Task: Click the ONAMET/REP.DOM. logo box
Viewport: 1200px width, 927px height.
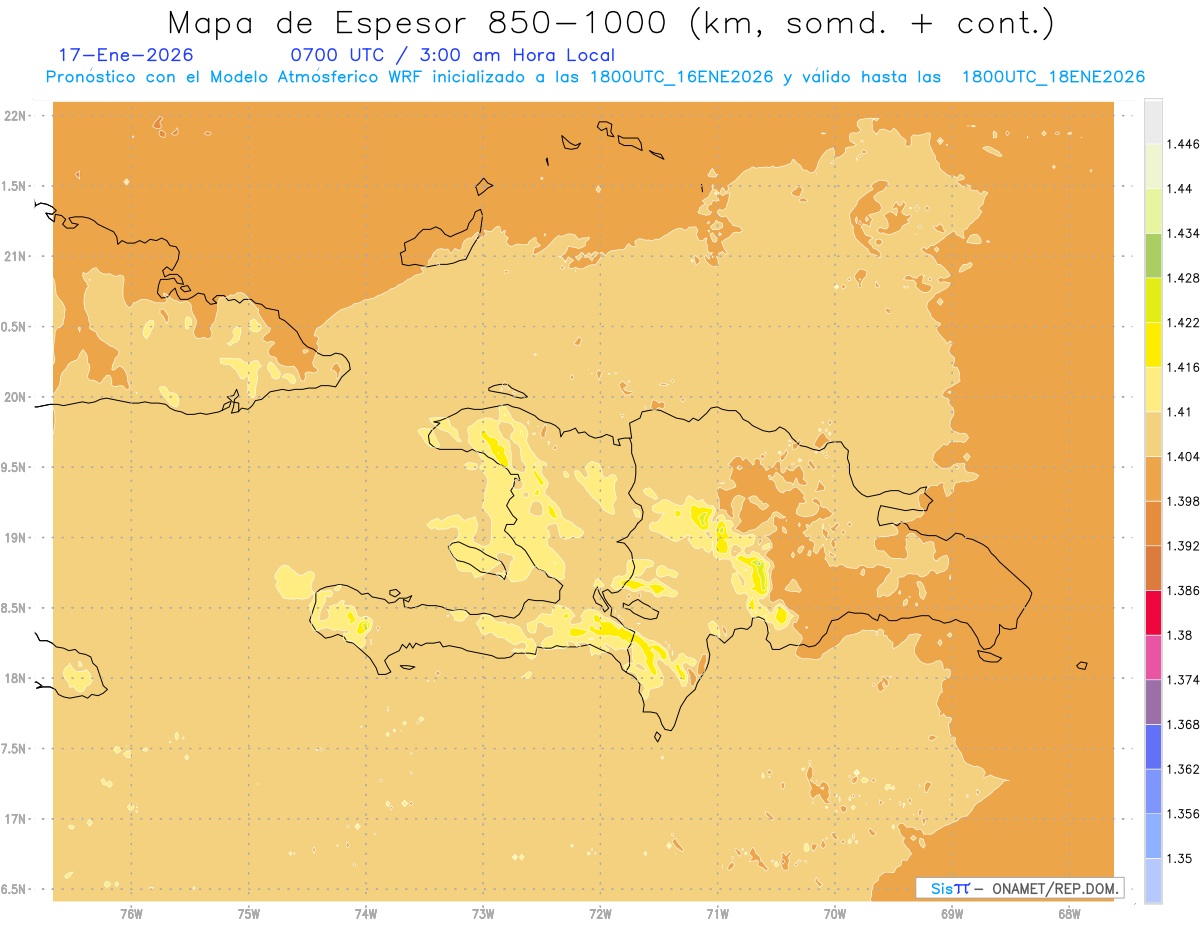Action: coord(1020,888)
